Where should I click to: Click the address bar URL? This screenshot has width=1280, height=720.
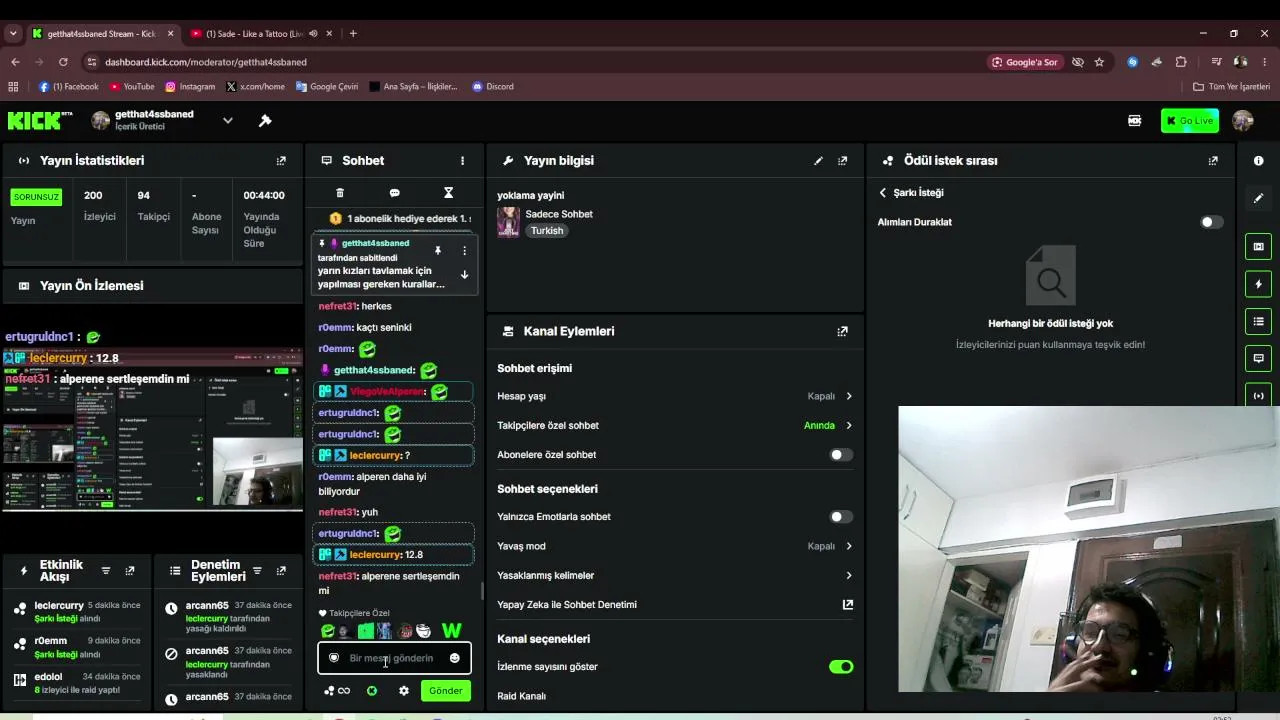pos(206,62)
